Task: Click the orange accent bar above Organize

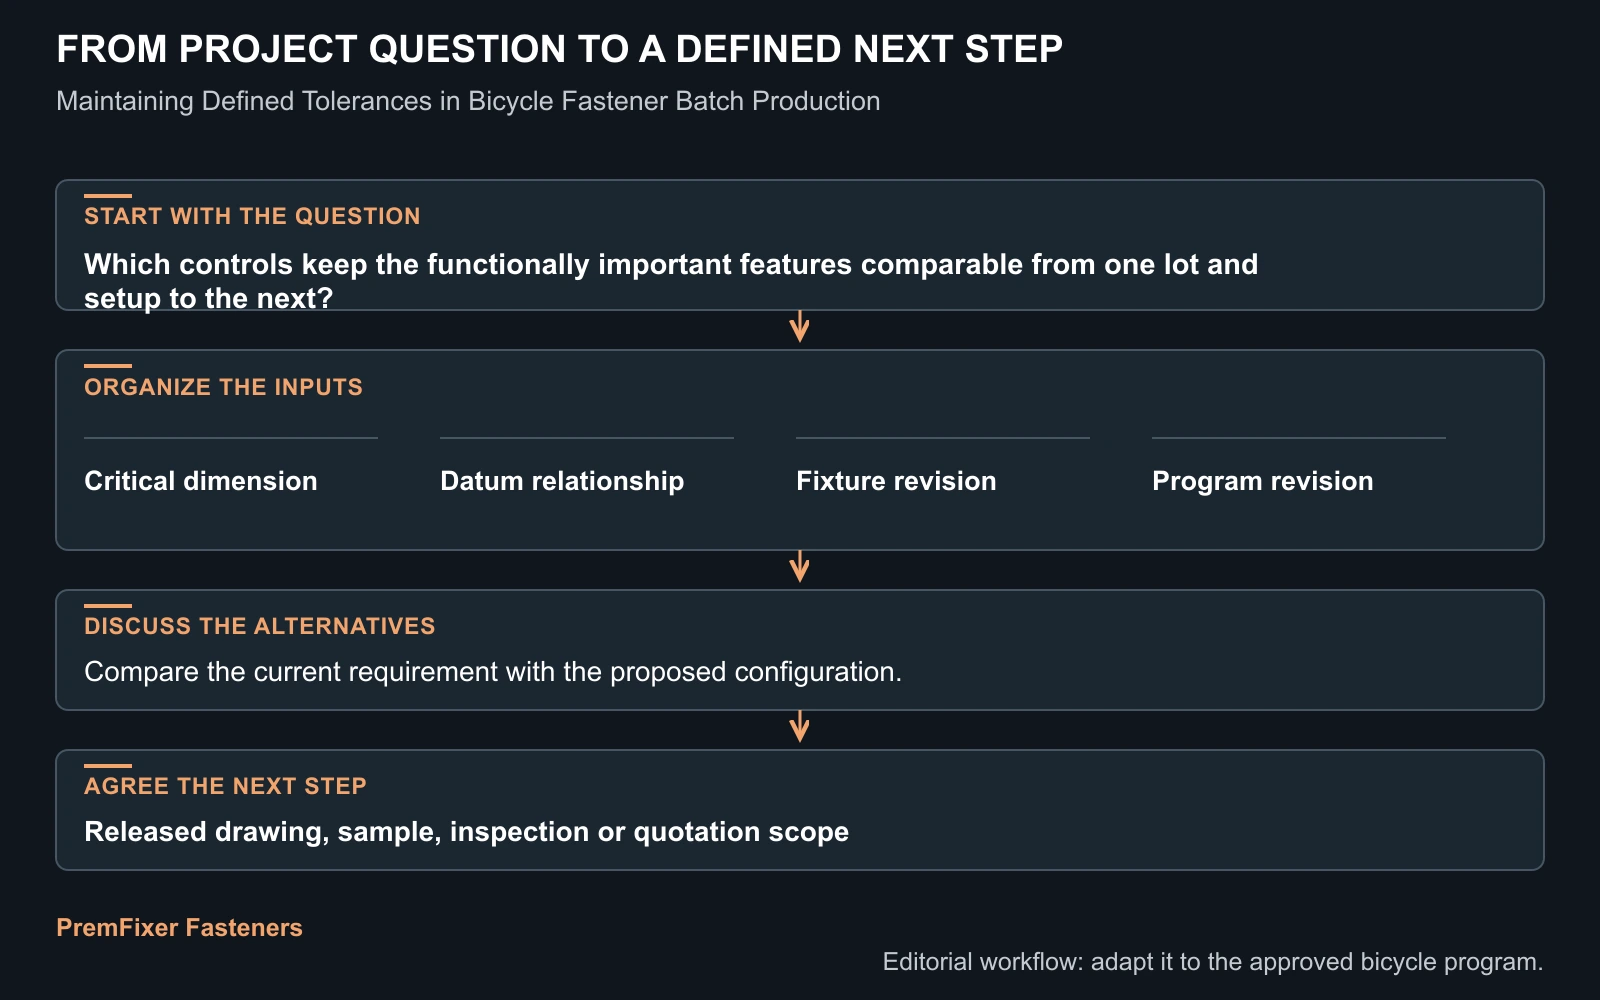Action: (x=108, y=366)
